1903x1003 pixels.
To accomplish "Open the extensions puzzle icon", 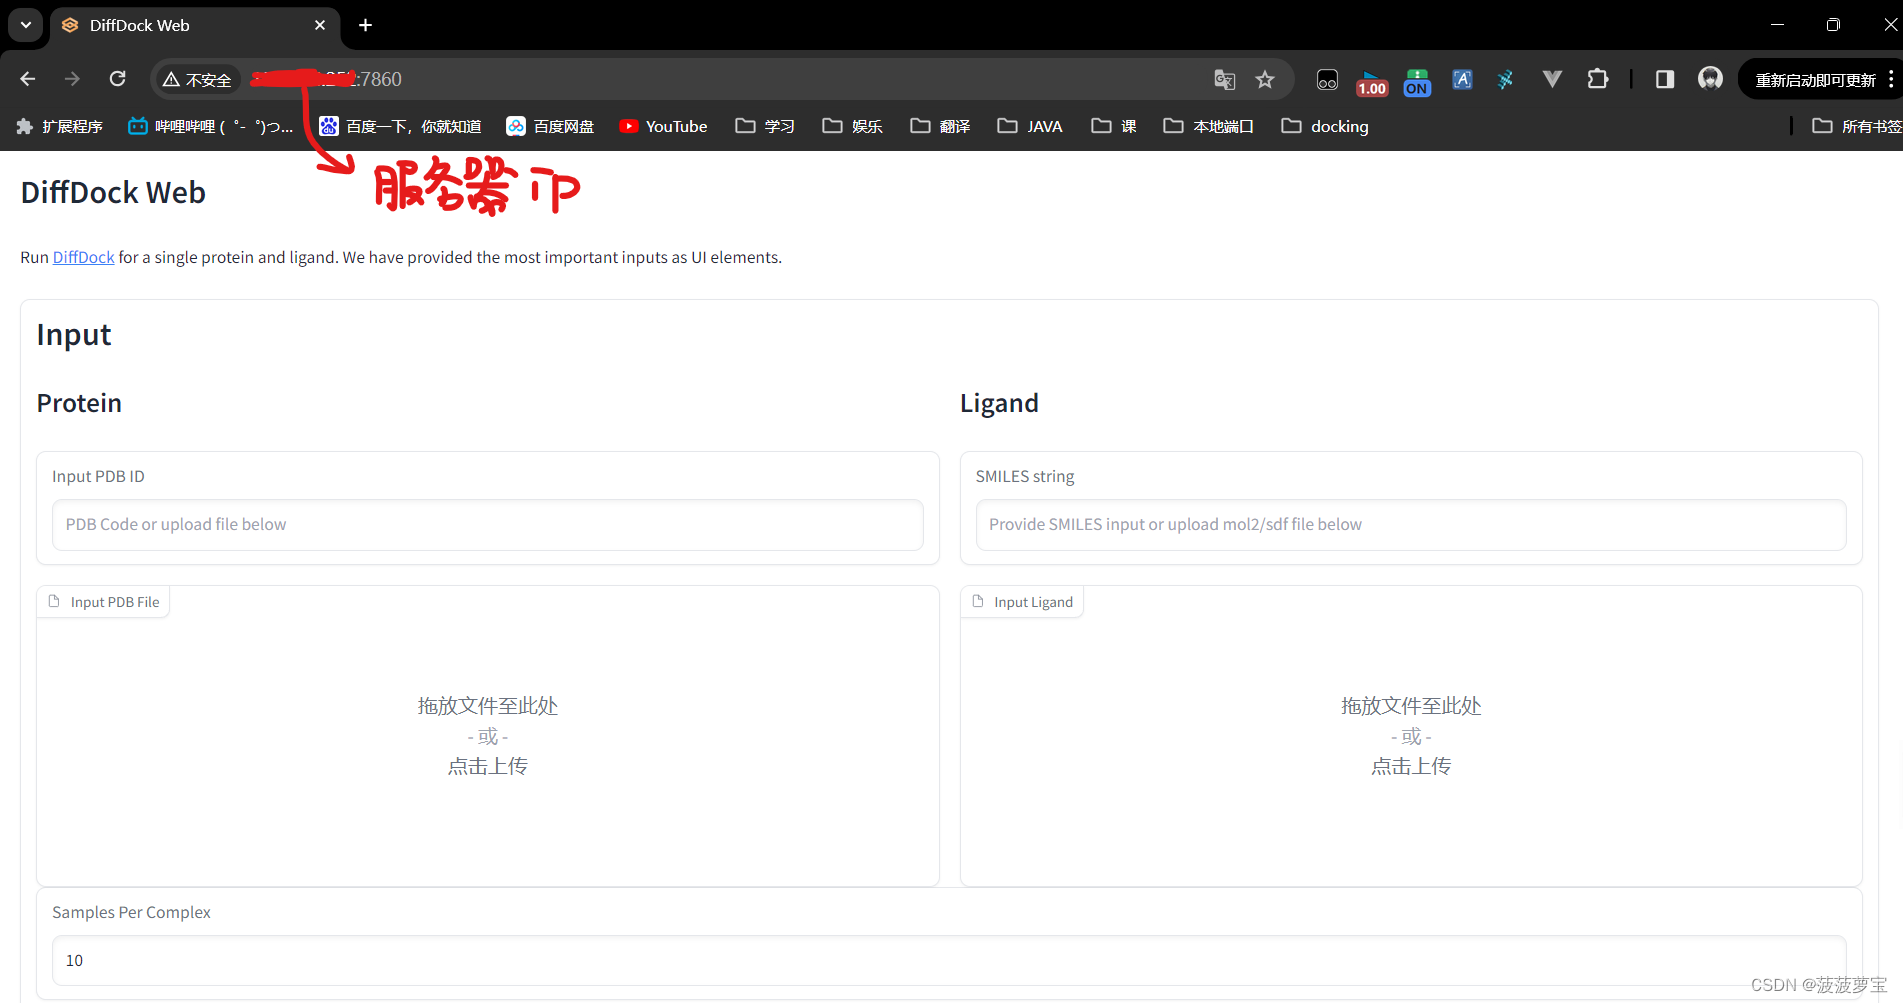I will point(1597,79).
